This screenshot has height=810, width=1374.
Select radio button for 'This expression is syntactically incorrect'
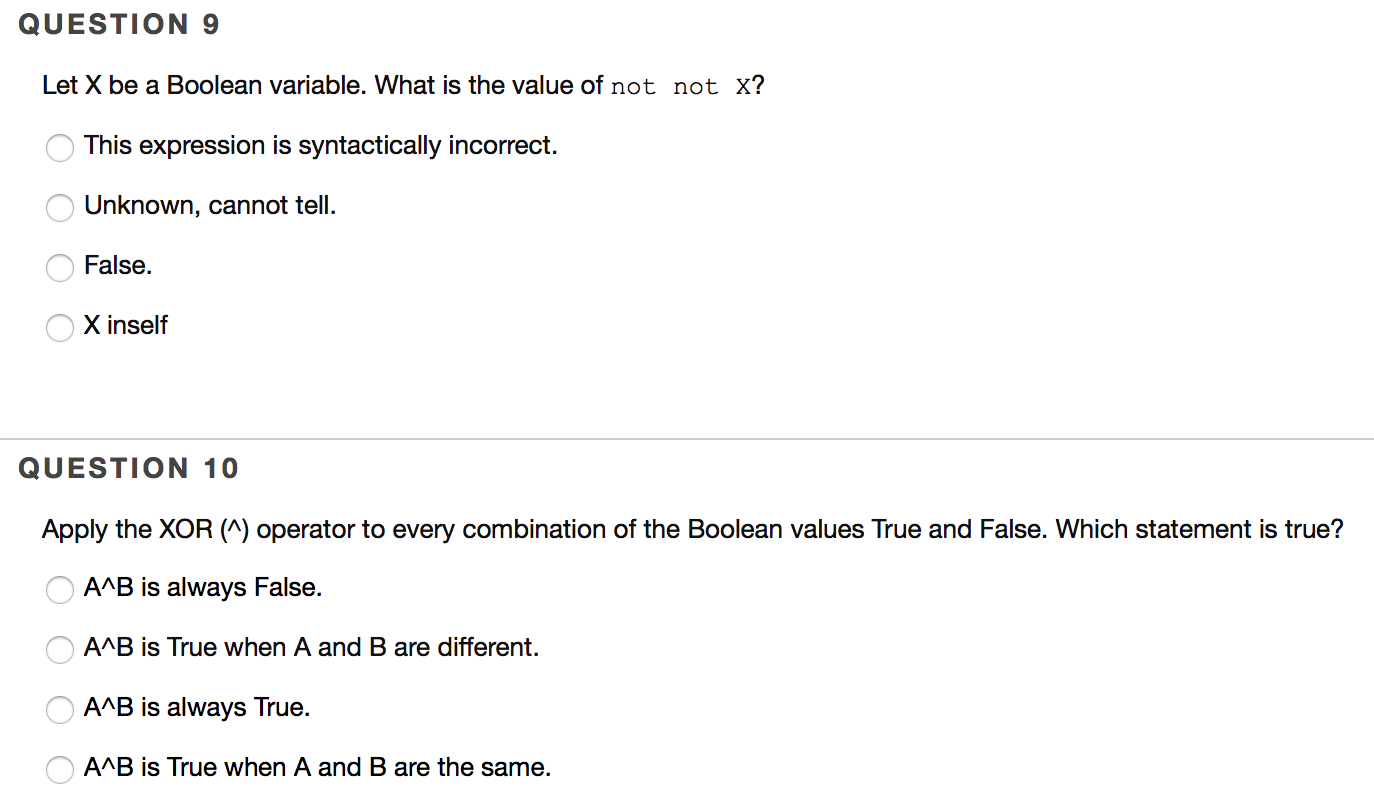click(60, 148)
